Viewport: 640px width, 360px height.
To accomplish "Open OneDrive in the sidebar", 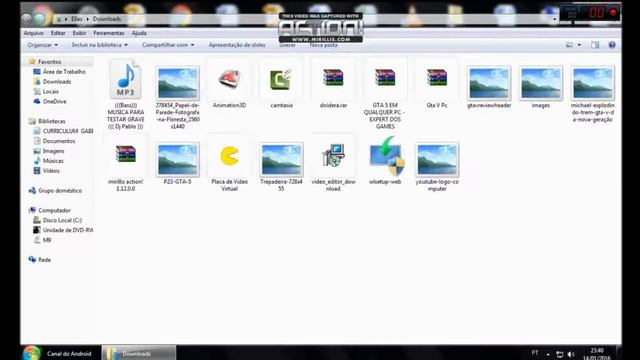I will pyautogui.click(x=54, y=101).
